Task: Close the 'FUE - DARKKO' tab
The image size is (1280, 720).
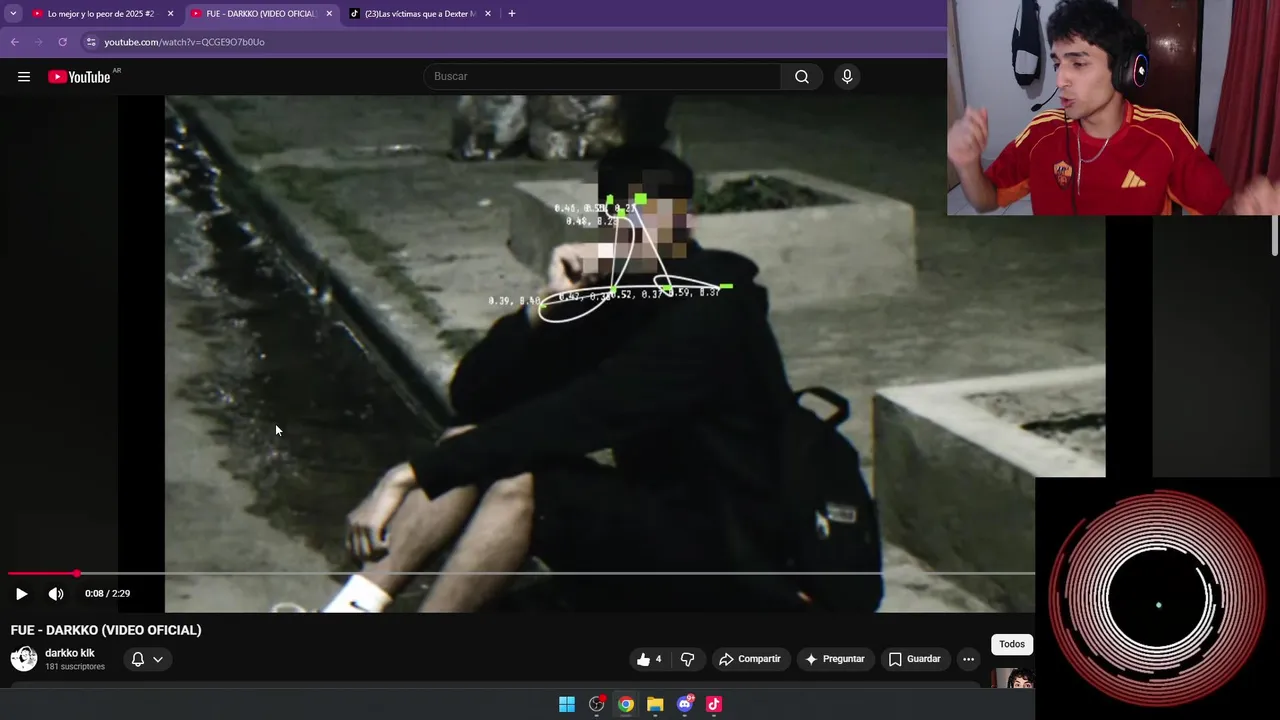Action: pos(329,14)
